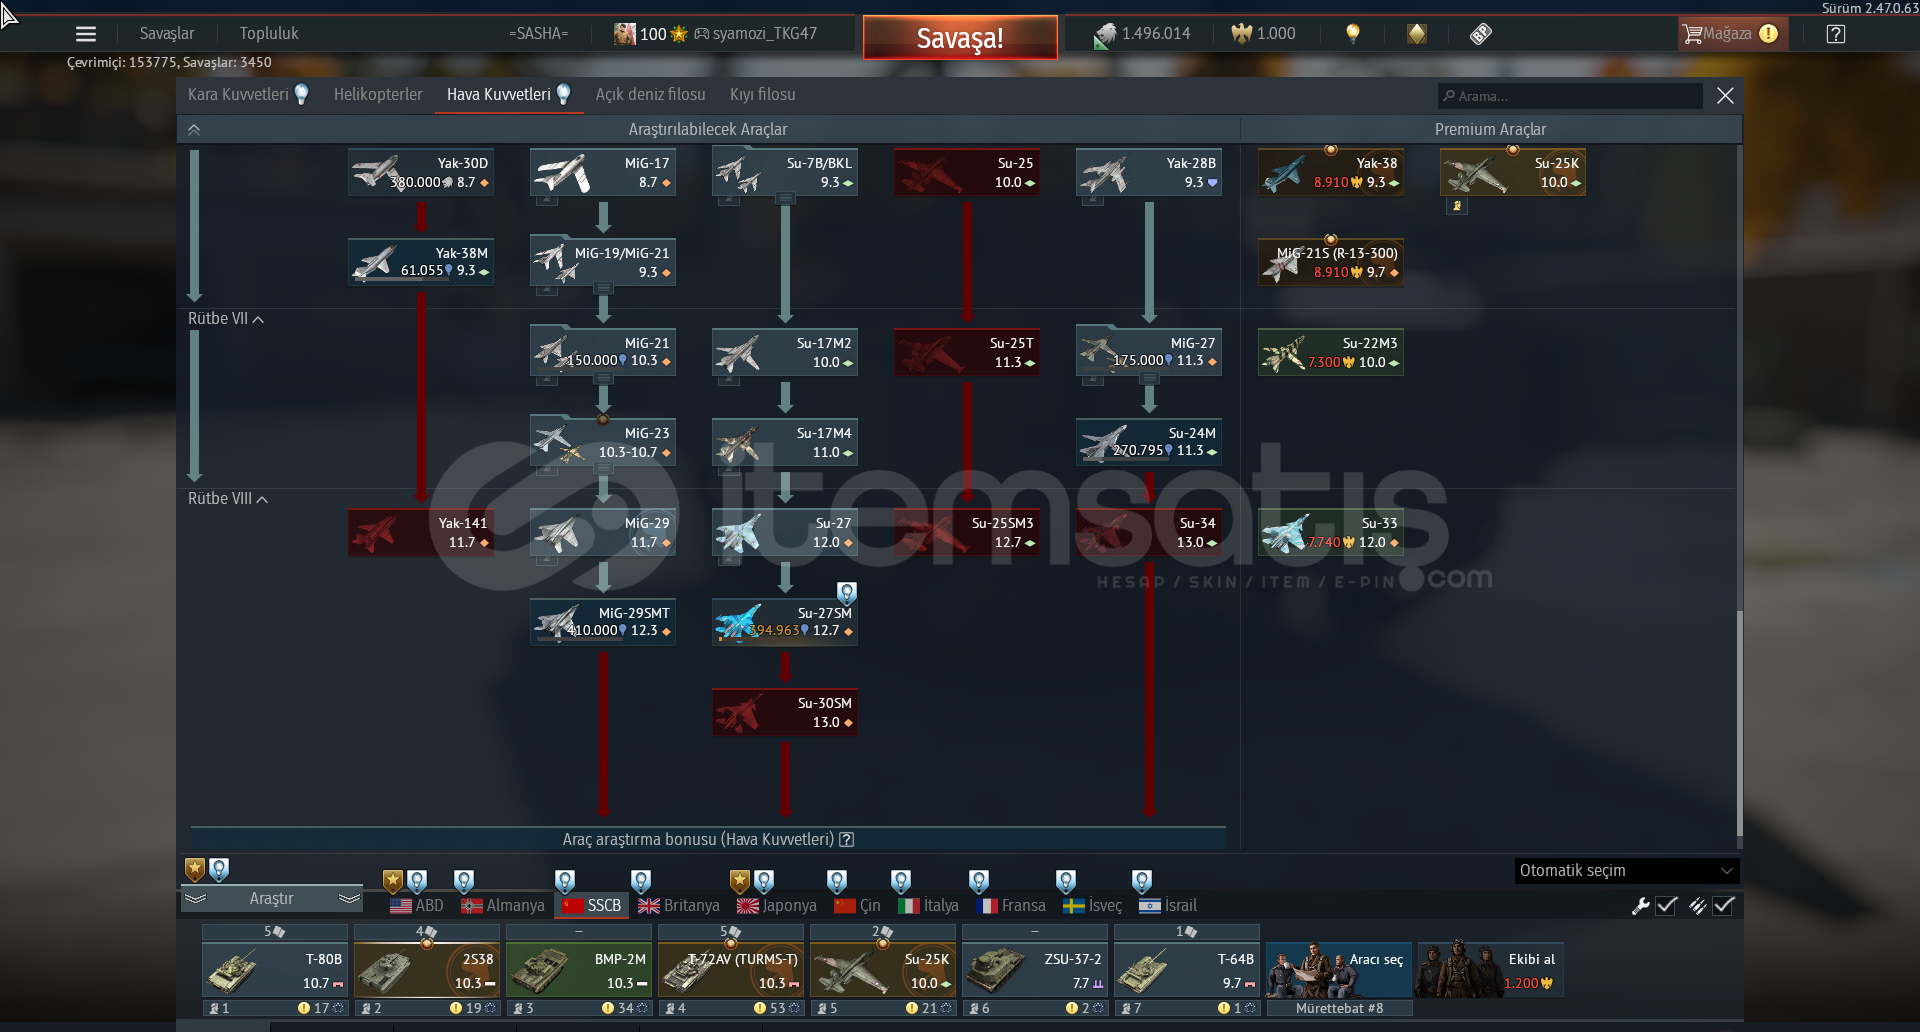Select the Su-27 aircraft card
The width and height of the screenshot is (1920, 1032).
coord(785,532)
